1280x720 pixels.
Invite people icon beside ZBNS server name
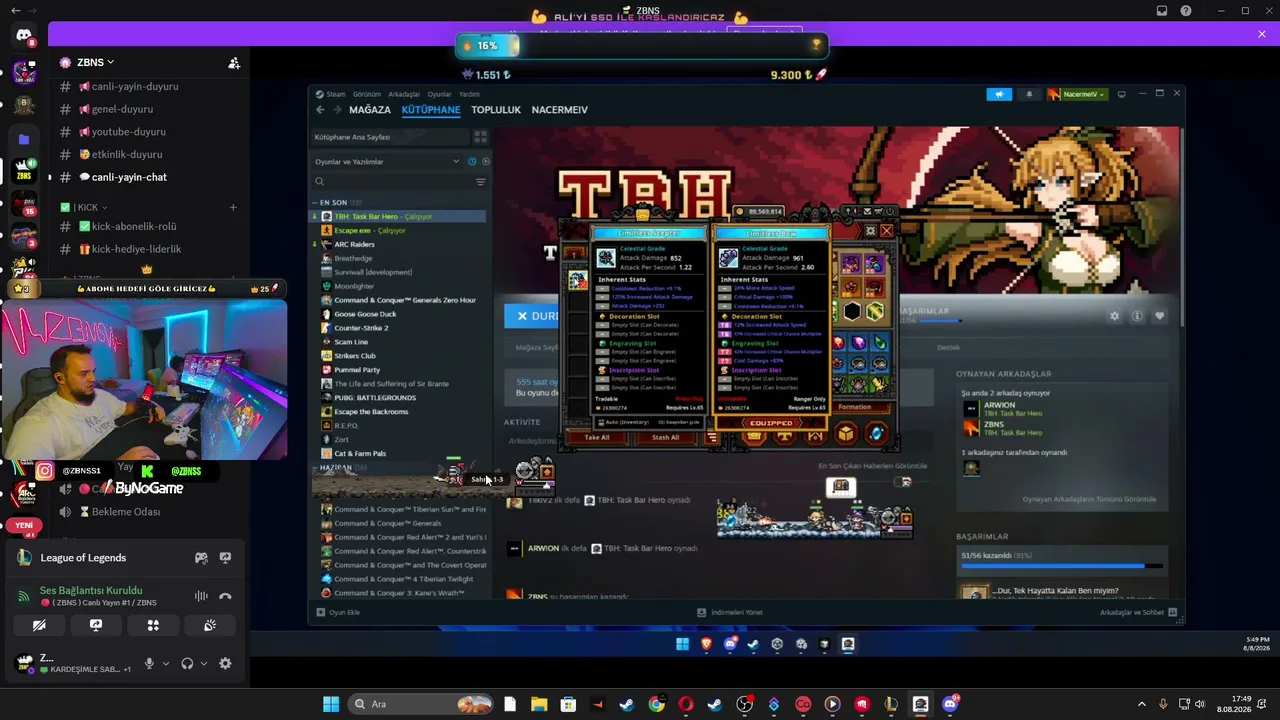click(x=234, y=62)
